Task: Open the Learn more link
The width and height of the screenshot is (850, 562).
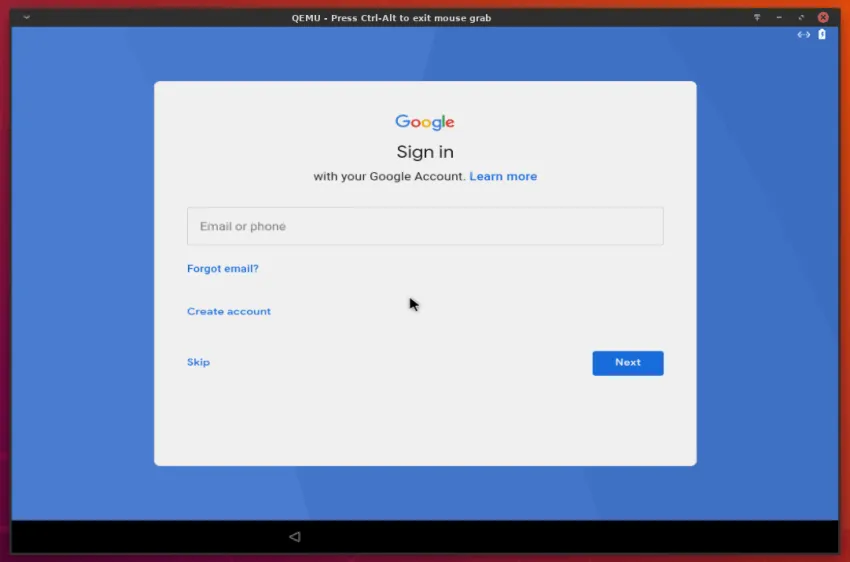Action: (503, 177)
